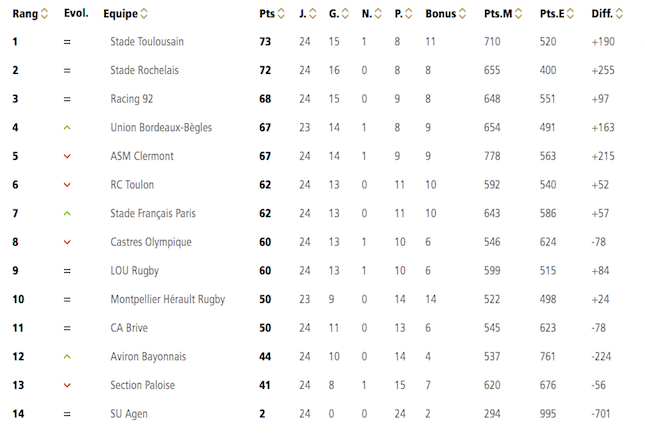Open Stade Rochelais team link
The width and height of the screenshot is (645, 444).
(x=144, y=70)
